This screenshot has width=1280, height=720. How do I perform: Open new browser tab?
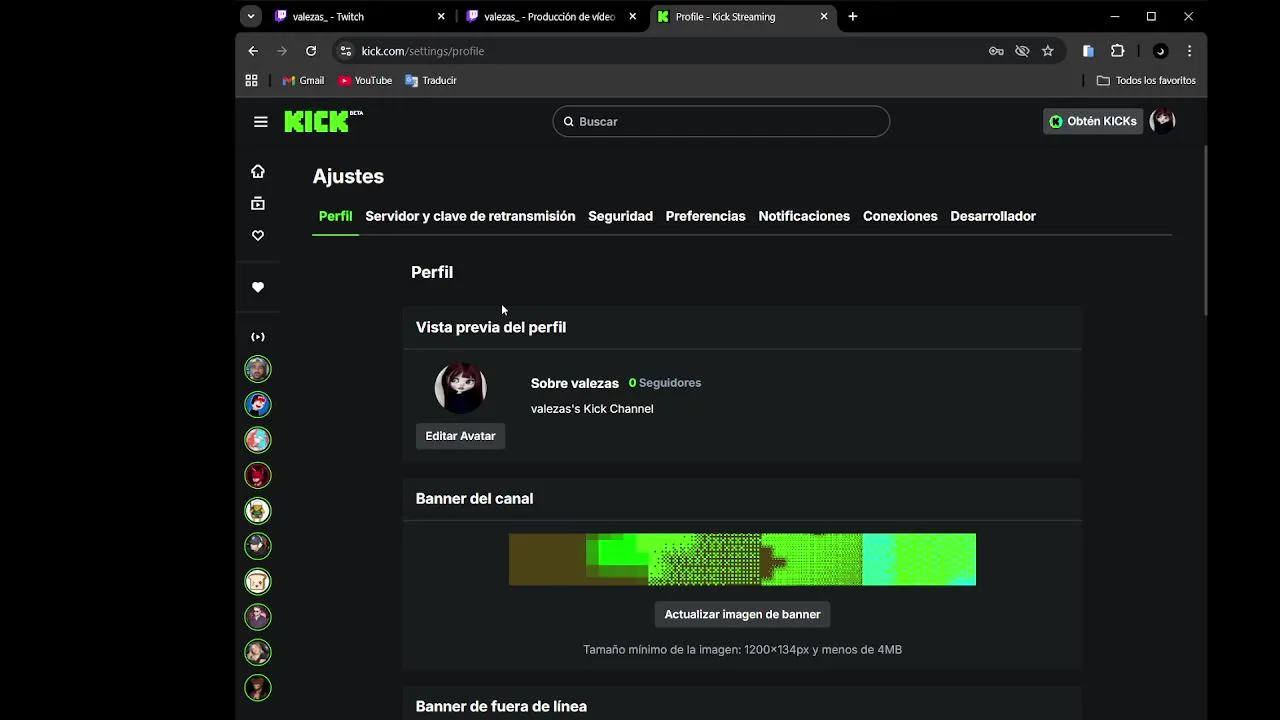[852, 16]
